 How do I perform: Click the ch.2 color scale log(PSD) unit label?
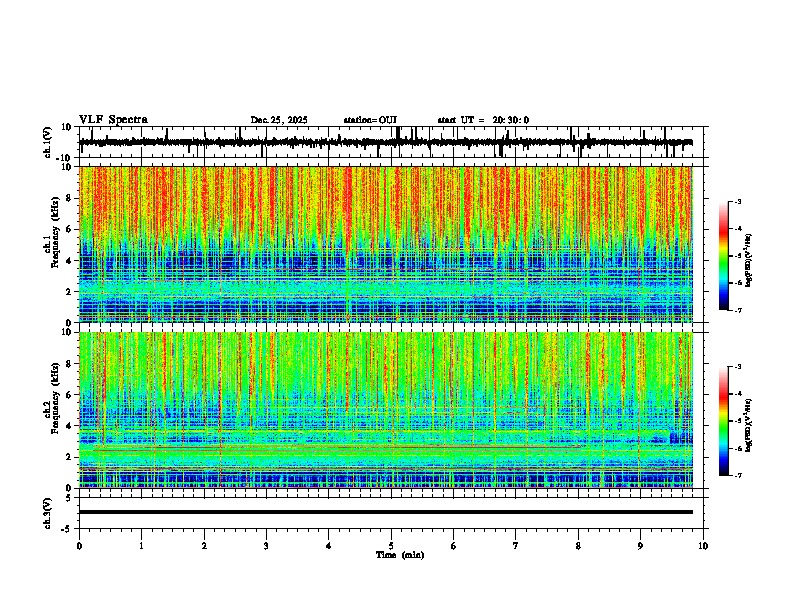pyautogui.click(x=749, y=425)
